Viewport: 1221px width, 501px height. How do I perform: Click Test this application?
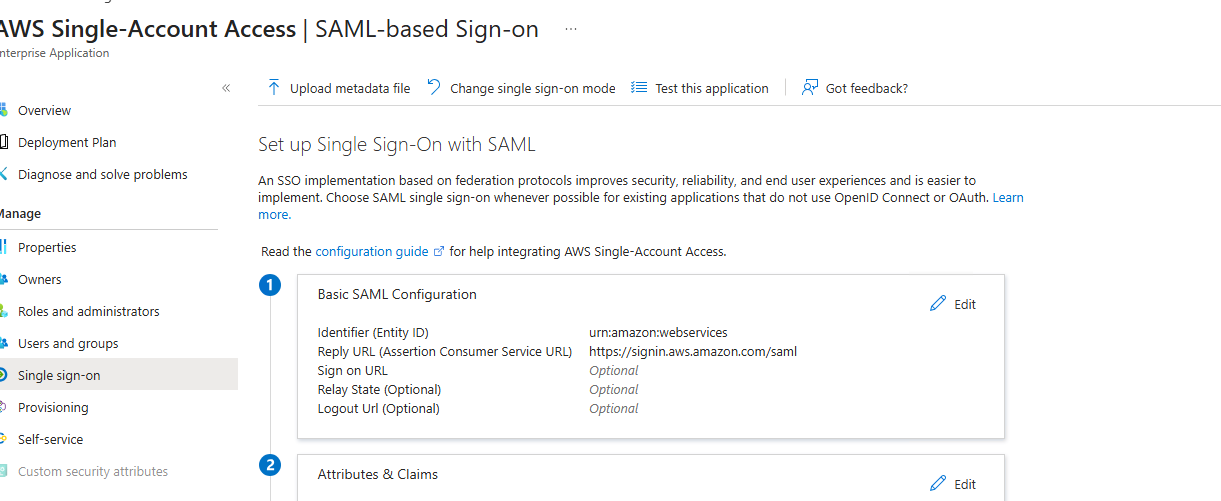701,88
